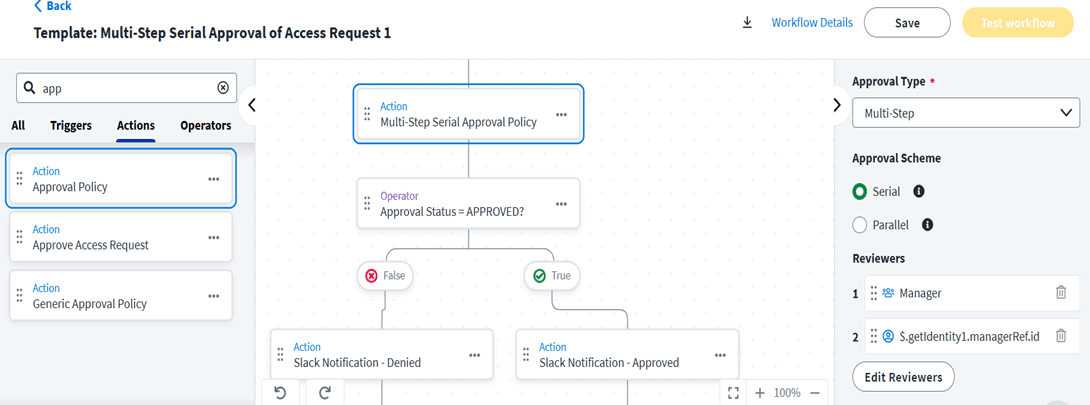This screenshot has height=405, width=1090.
Task: Toggle fullscreen canvas view
Action: click(x=733, y=393)
